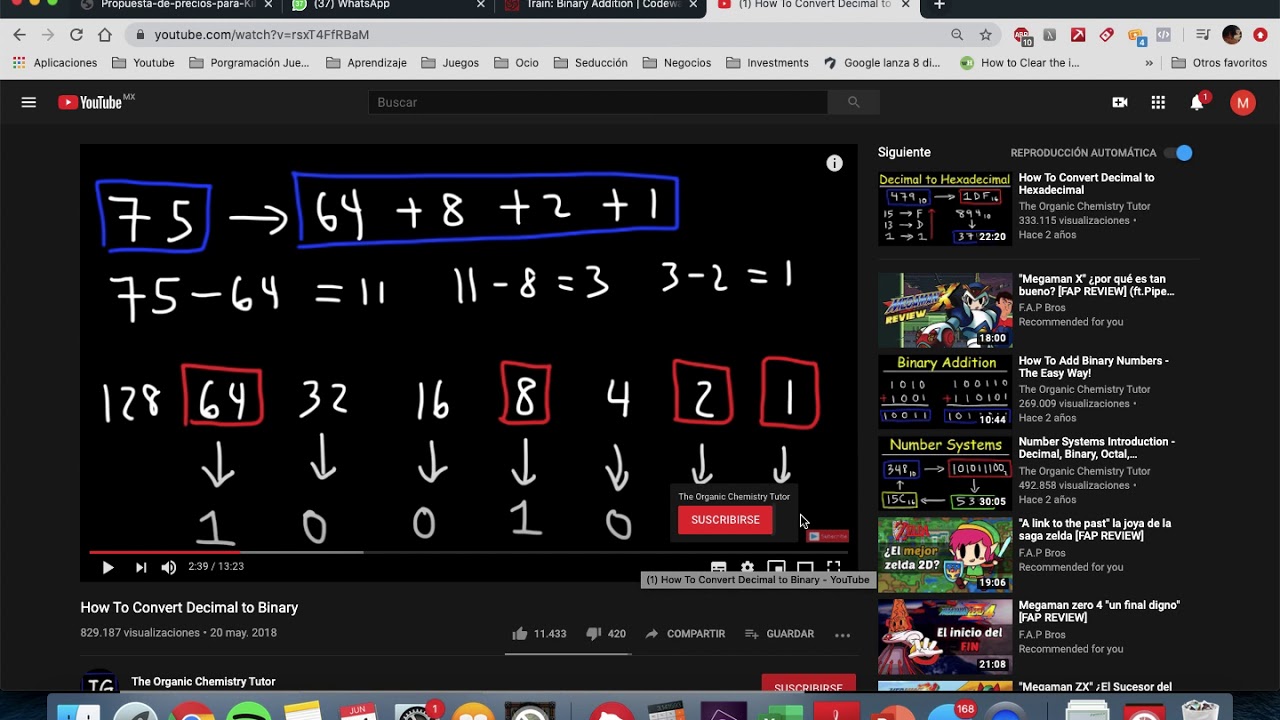Save video with GUARDAR button
This screenshot has height=720, width=1280.
tap(779, 634)
